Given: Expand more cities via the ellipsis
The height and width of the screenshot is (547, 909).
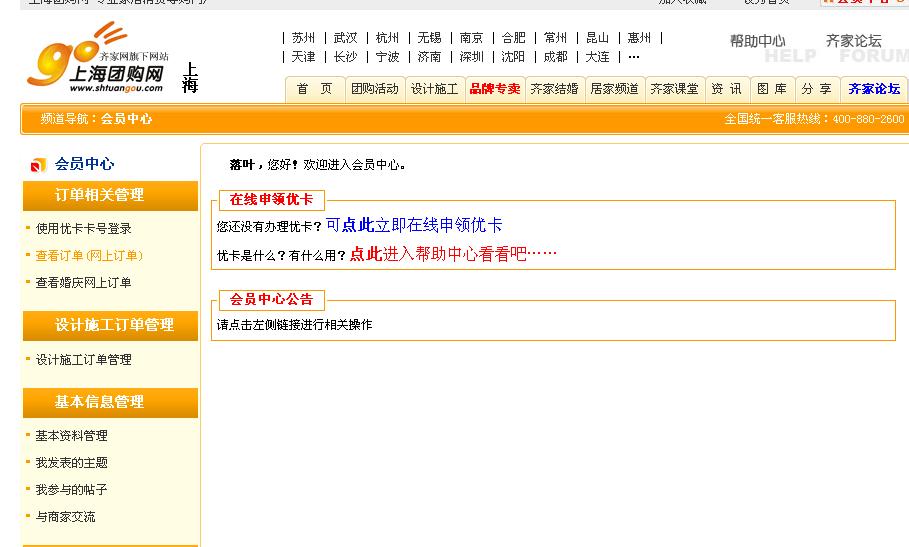Looking at the screenshot, I should coord(634,57).
